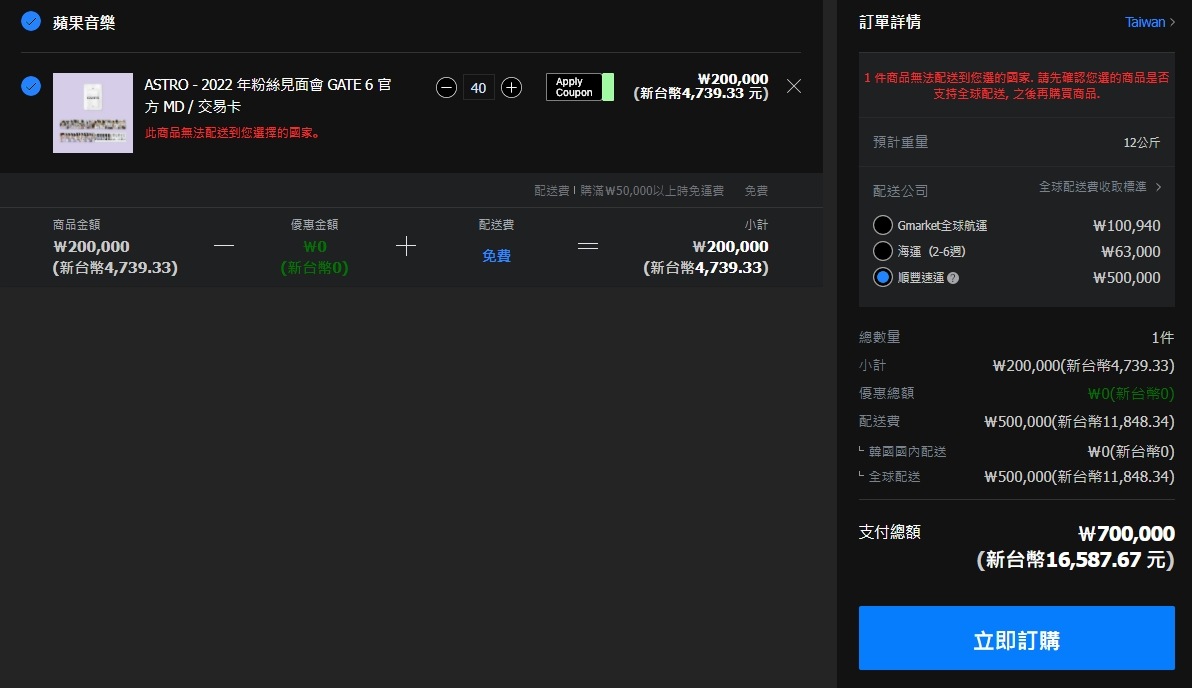Click the 總數量 1件 value
The height and width of the screenshot is (688, 1192).
click(1162, 337)
